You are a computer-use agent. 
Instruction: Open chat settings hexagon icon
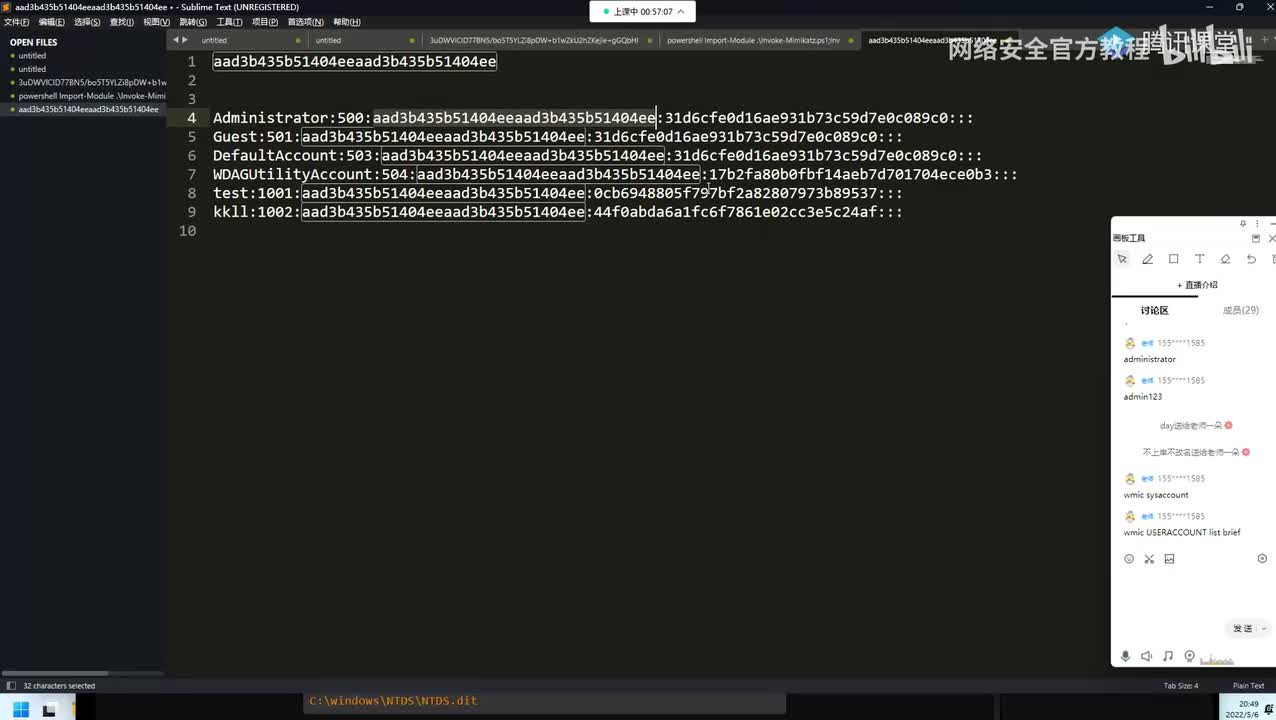tap(1262, 559)
